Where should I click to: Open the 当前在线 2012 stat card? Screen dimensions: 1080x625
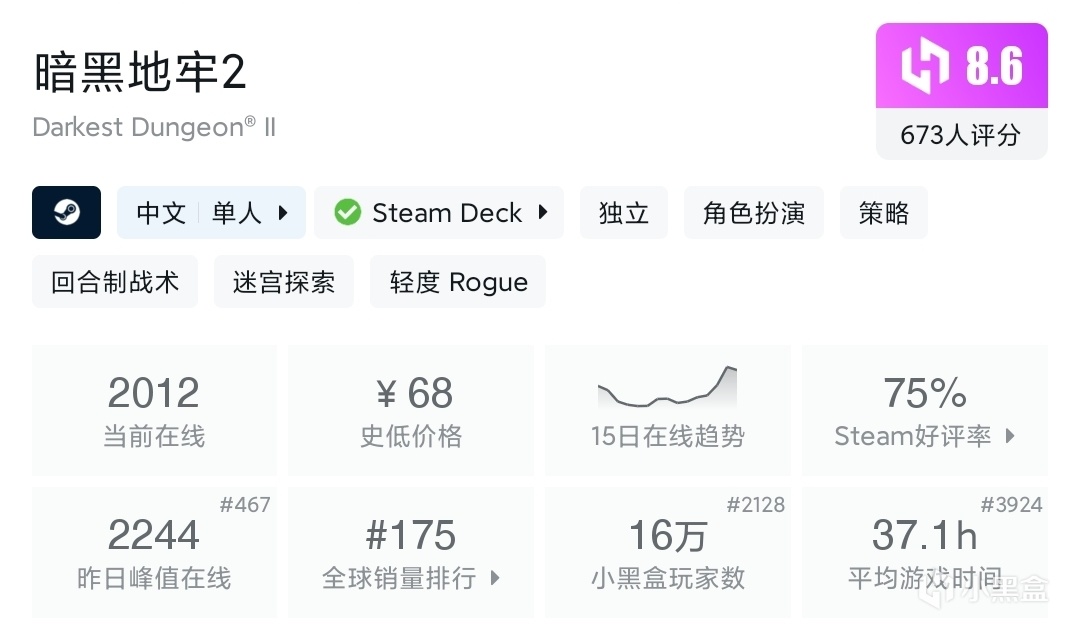coord(154,411)
